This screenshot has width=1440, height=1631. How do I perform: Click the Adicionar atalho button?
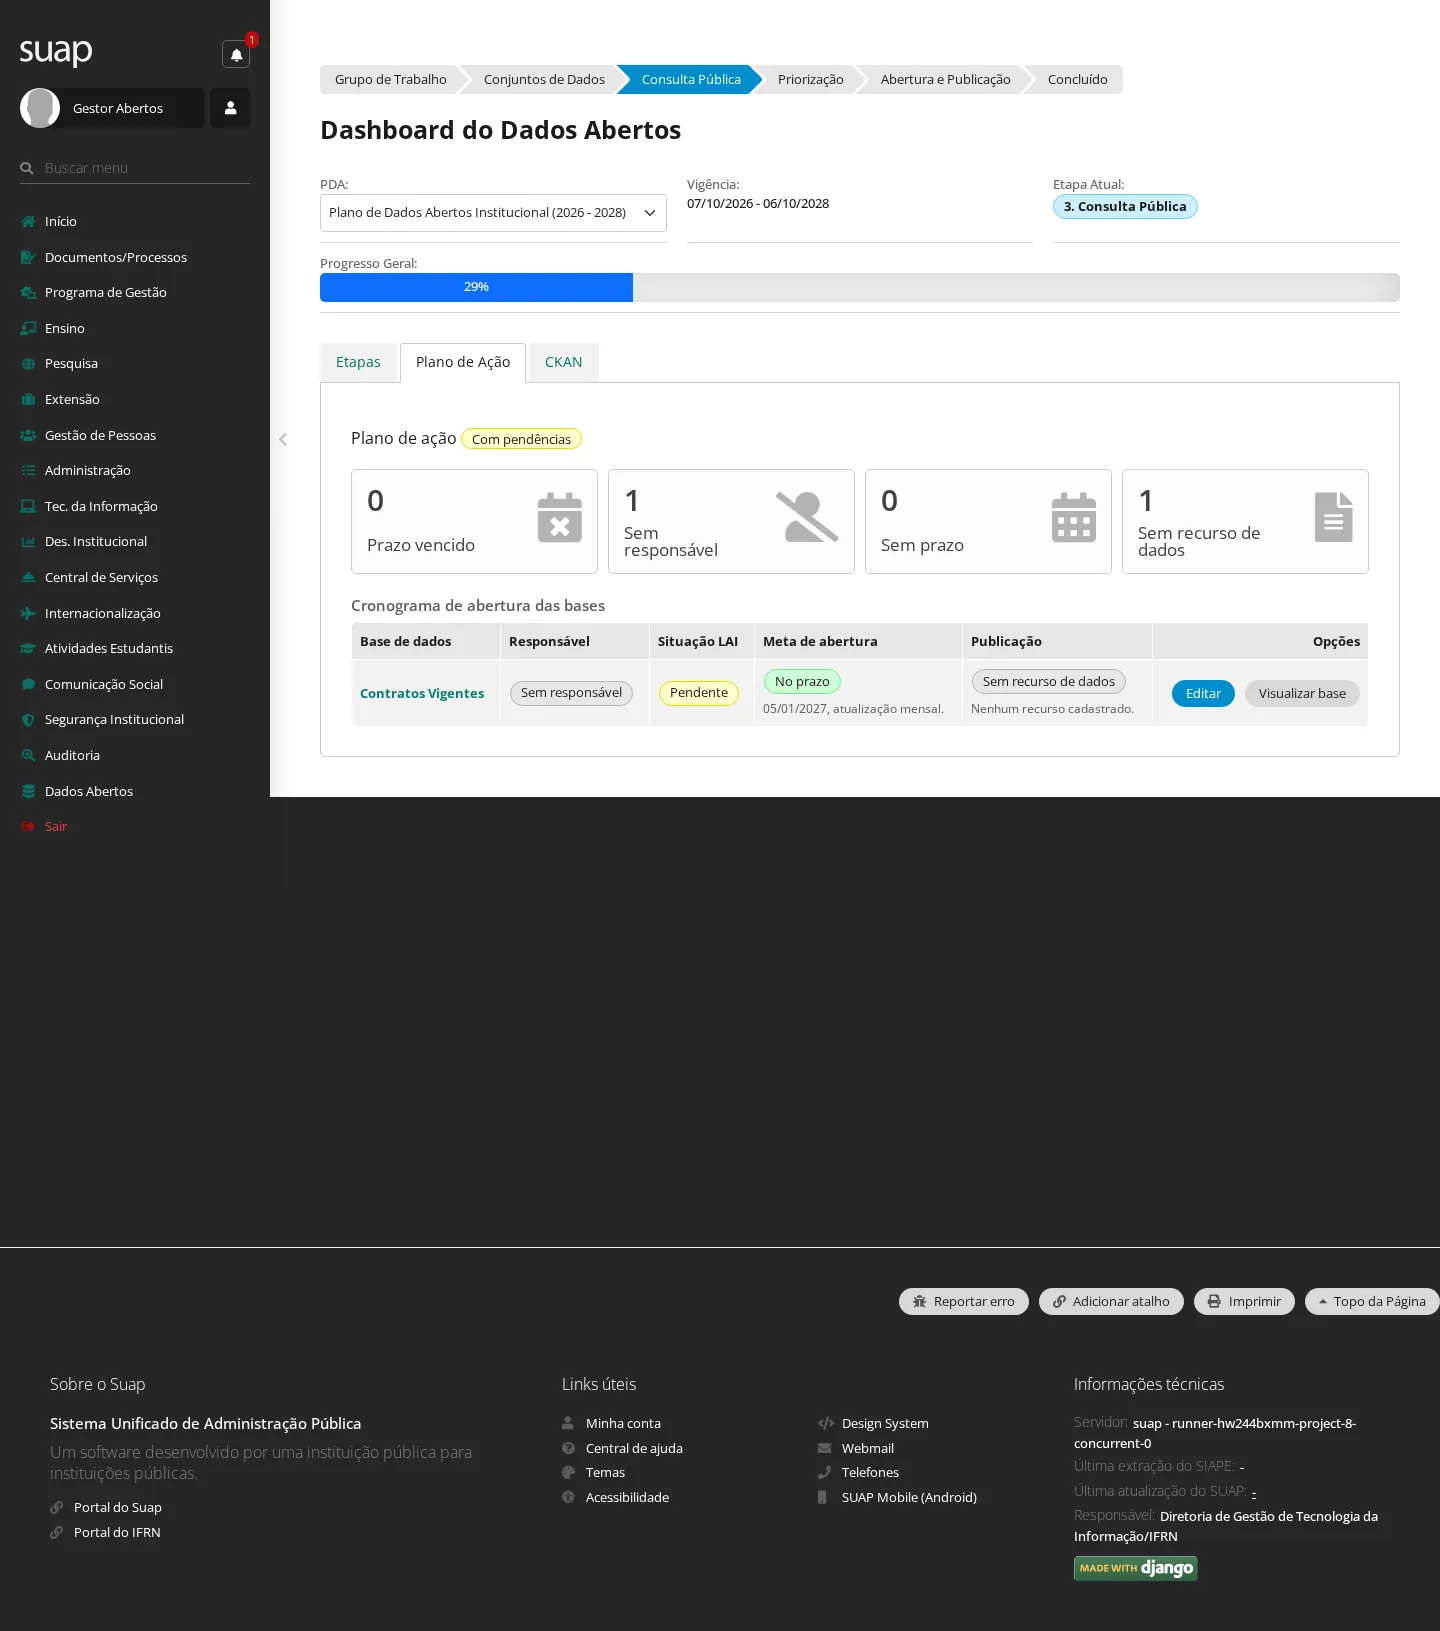(1111, 1301)
